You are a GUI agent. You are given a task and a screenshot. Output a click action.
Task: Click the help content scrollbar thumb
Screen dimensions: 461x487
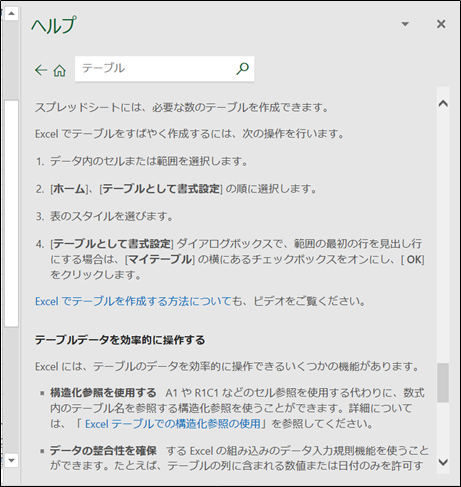pos(443,383)
